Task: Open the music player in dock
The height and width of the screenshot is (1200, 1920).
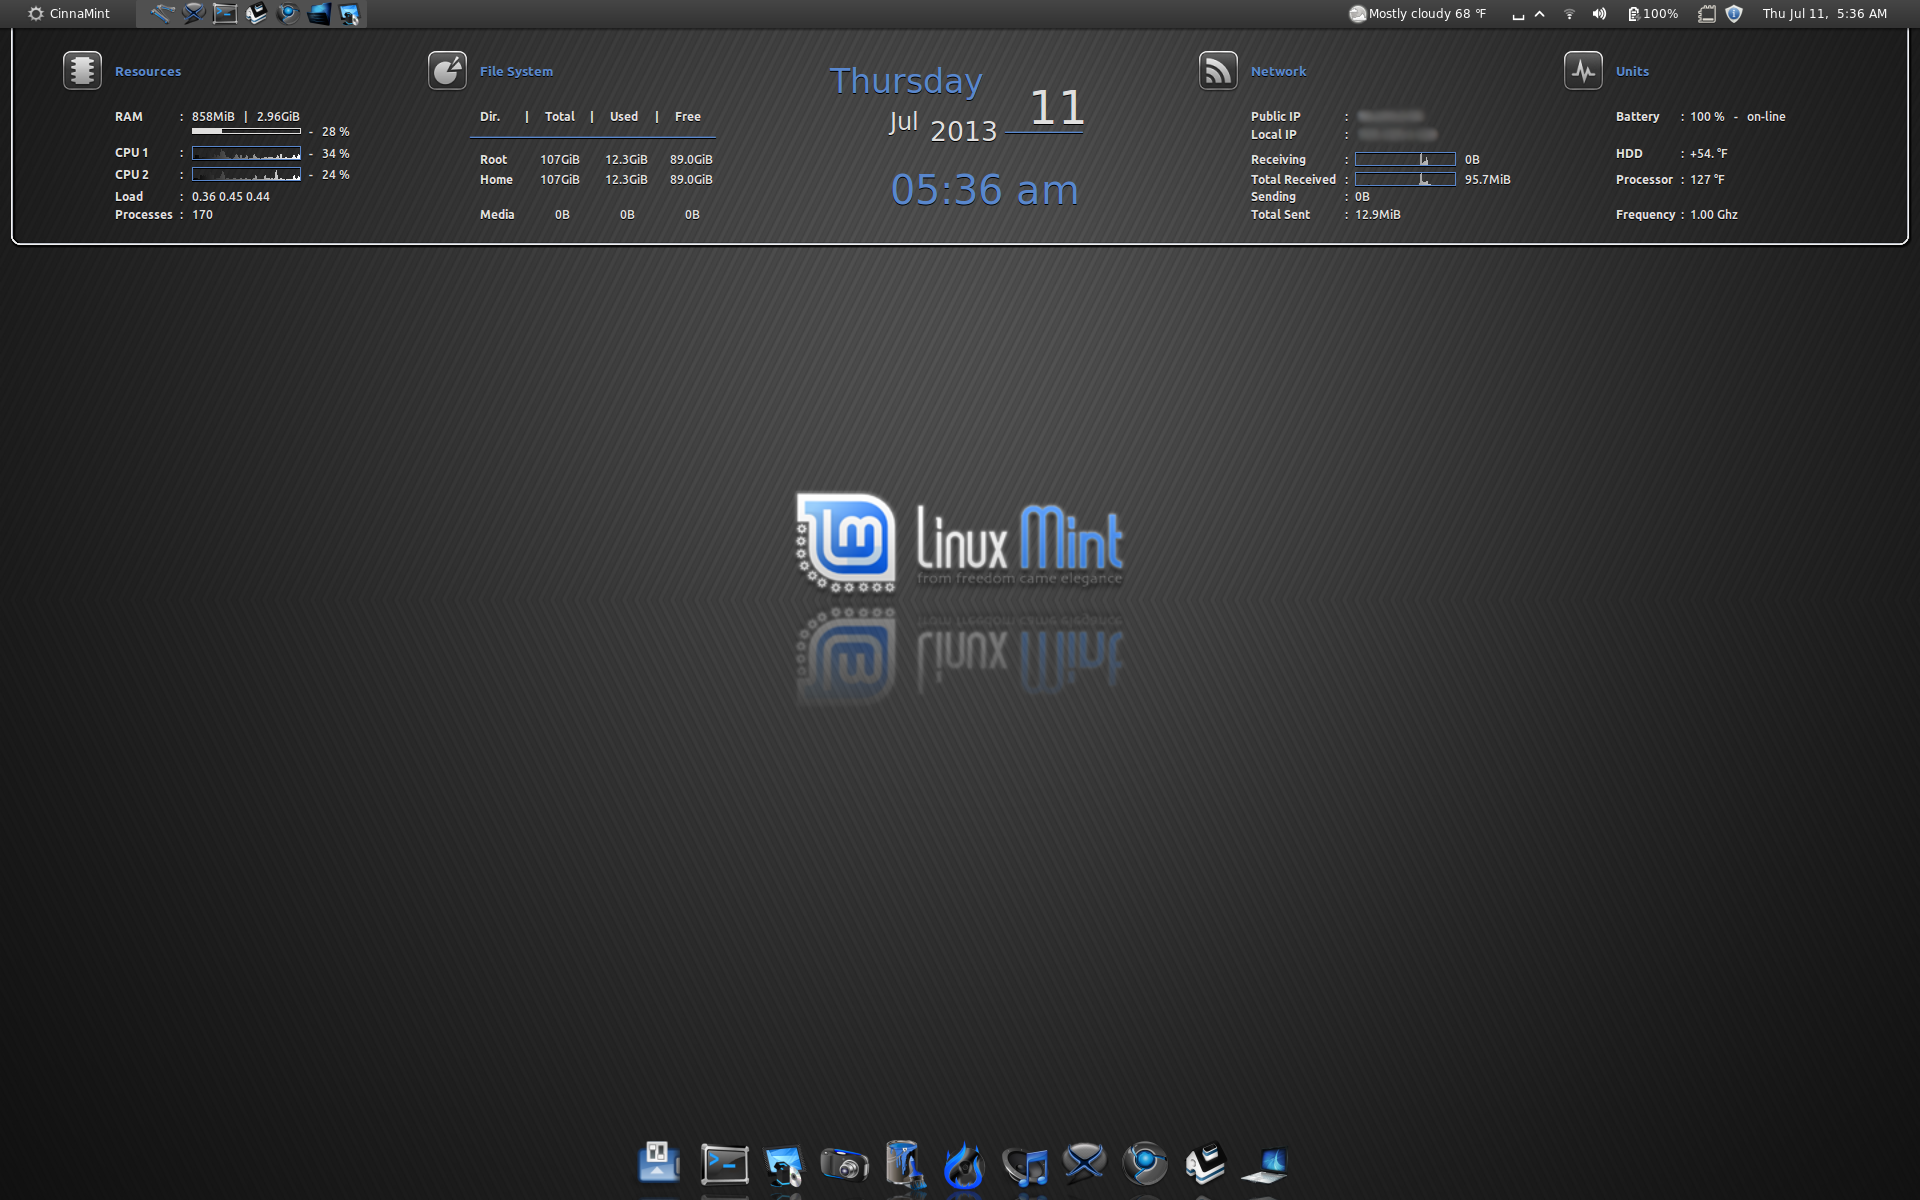Action: click(x=1025, y=1166)
